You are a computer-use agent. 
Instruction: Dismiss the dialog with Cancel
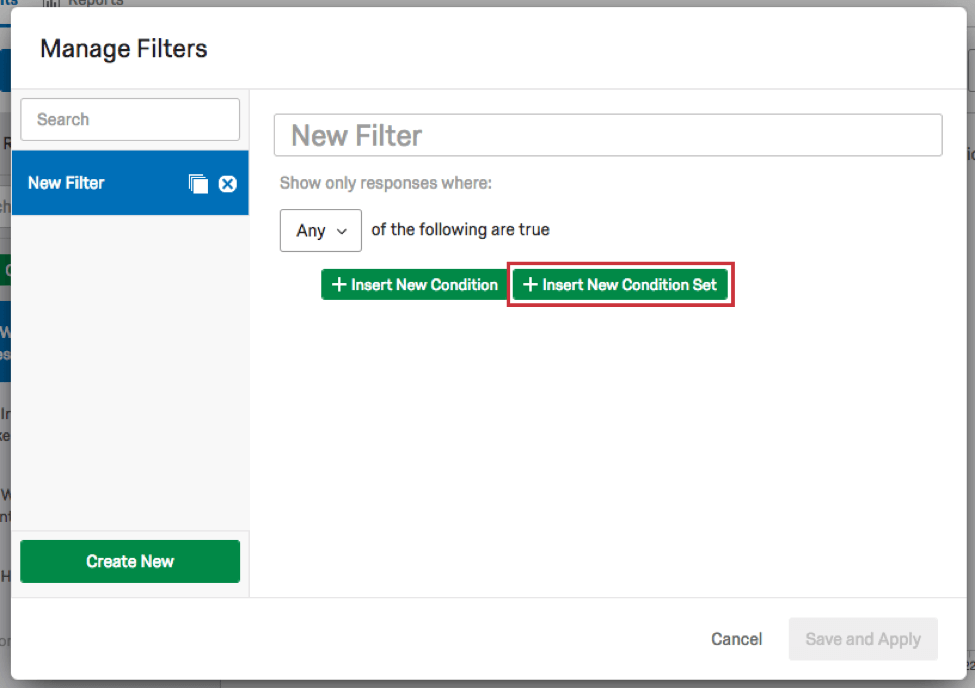(x=736, y=639)
